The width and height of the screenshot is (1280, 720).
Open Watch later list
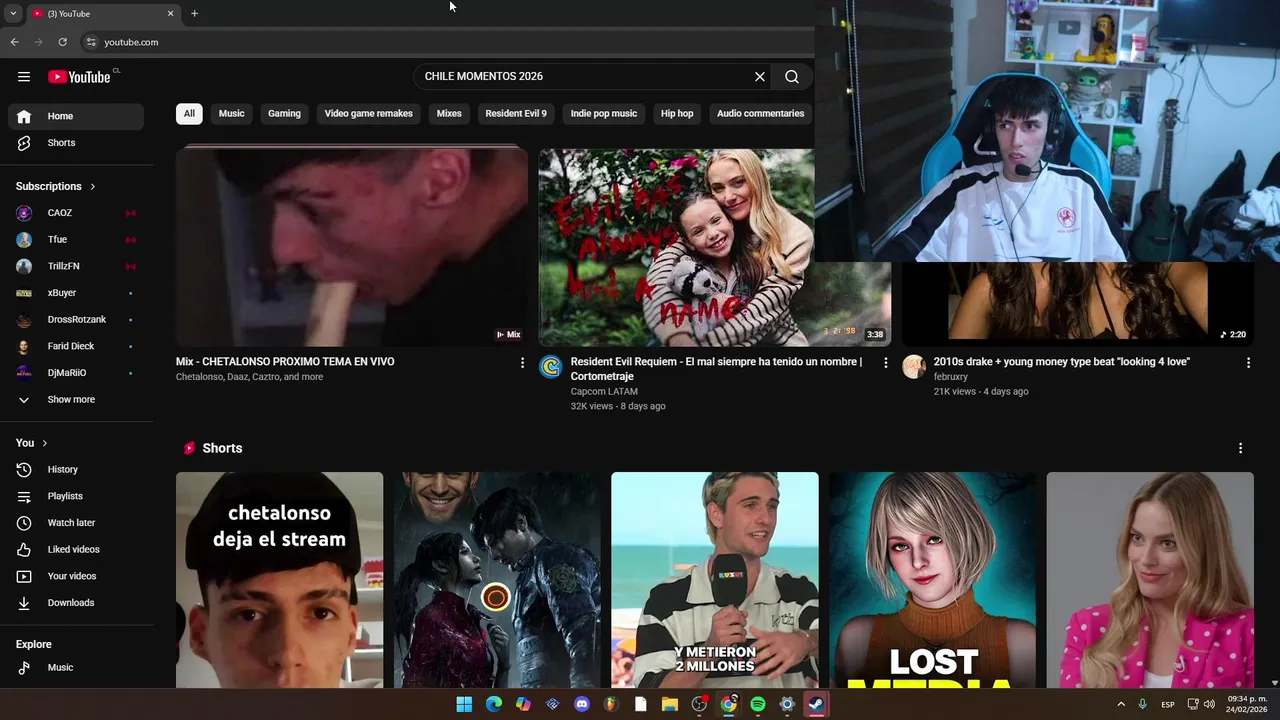click(x=76, y=523)
